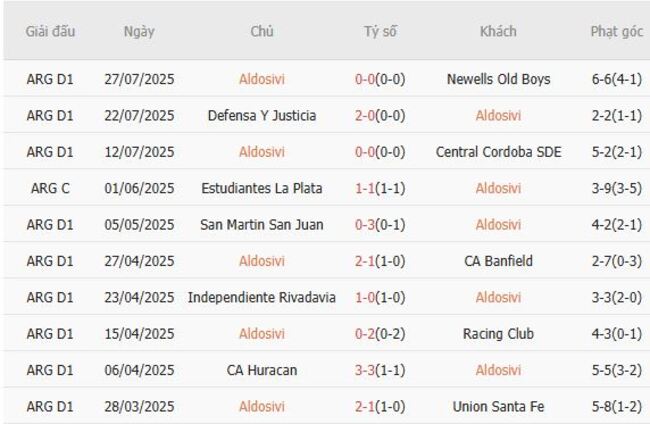The width and height of the screenshot is (650, 424).
Task: Click the 2-0(0-0) score on 22/07/2025
Action: point(380,116)
